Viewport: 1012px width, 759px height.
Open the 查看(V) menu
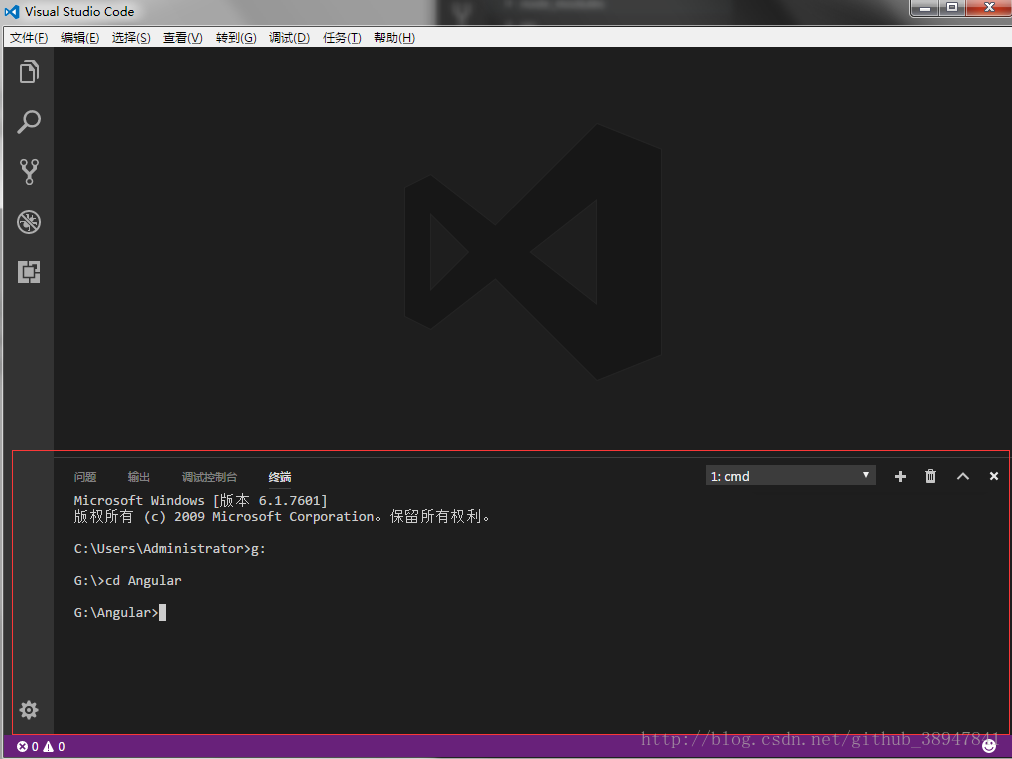(x=183, y=38)
